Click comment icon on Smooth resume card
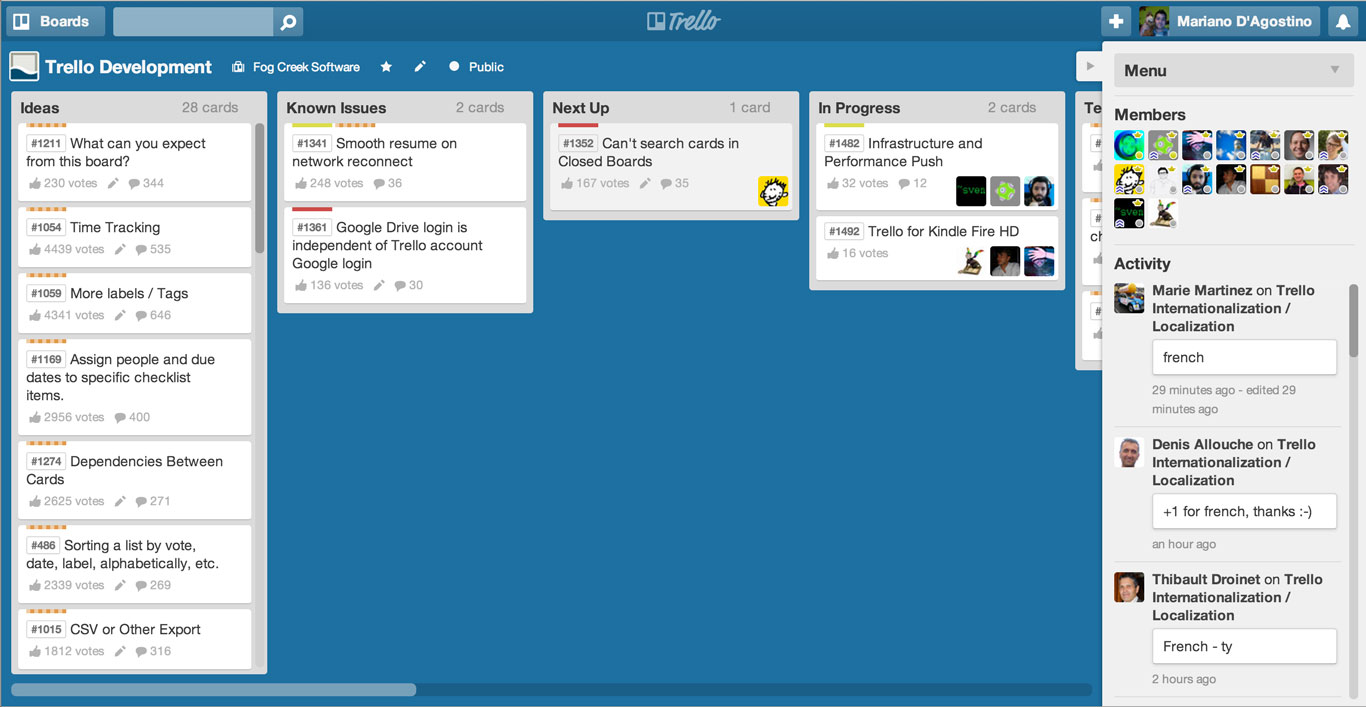Image resolution: width=1366 pixels, height=707 pixels. tap(379, 183)
